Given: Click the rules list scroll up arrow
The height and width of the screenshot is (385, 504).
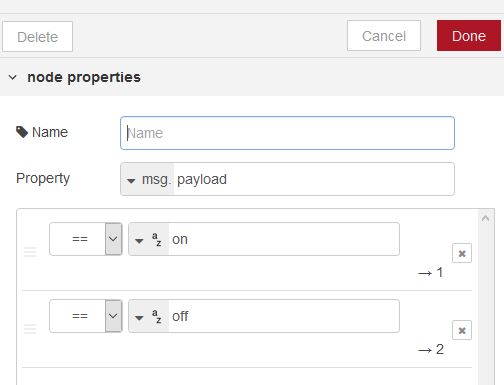Looking at the screenshot, I should (x=485, y=219).
